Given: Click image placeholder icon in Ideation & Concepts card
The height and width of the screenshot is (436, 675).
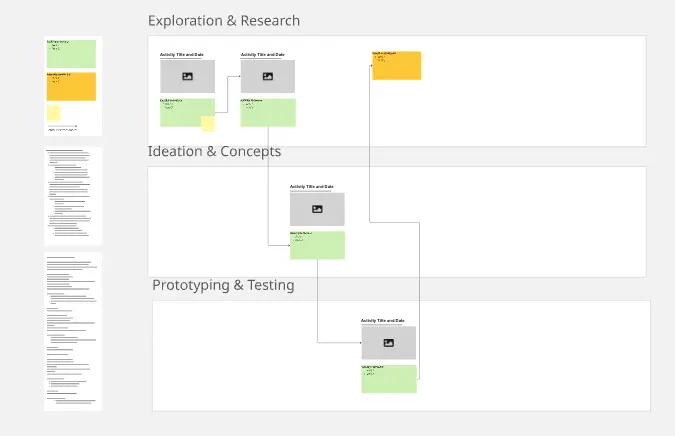Looking at the screenshot, I should pos(317,209).
